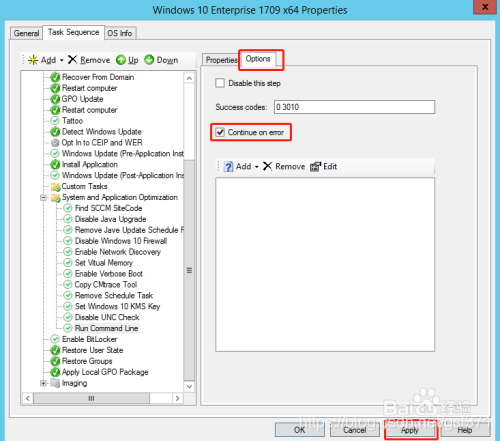This screenshot has width=500, height=441.
Task: Click the Find SCCM SiteCode step icon
Action: click(x=68, y=208)
